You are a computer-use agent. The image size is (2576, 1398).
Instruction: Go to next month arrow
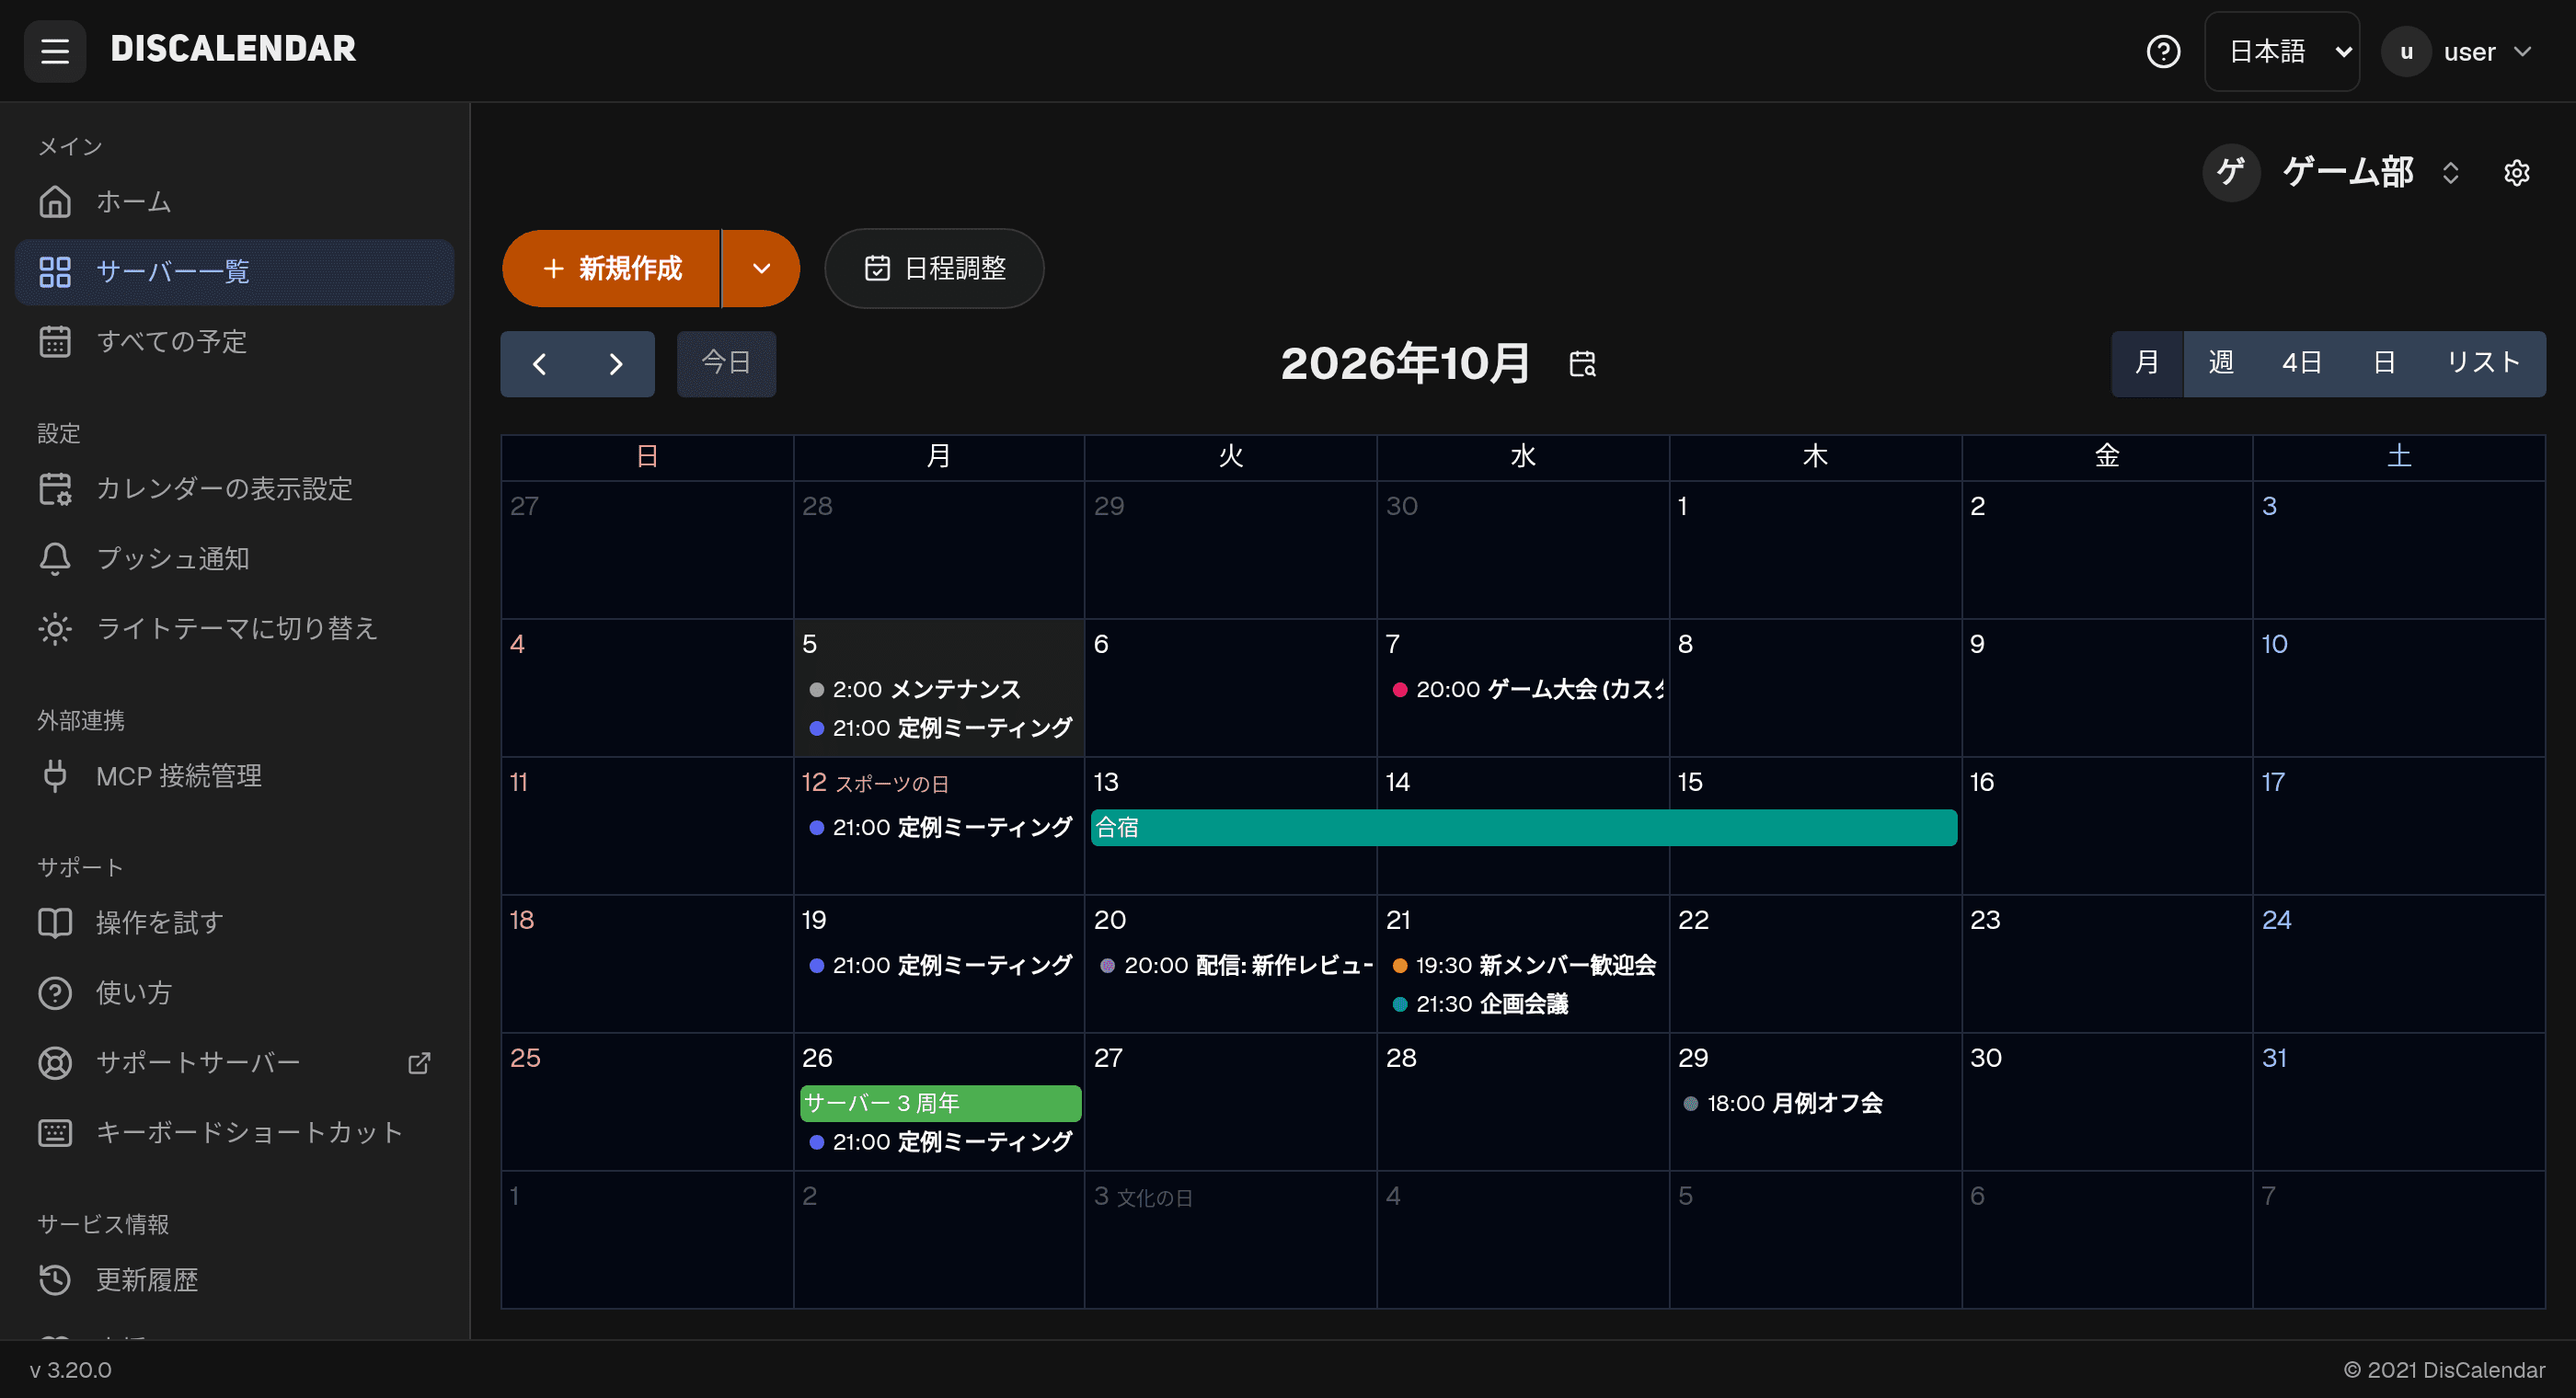point(616,364)
